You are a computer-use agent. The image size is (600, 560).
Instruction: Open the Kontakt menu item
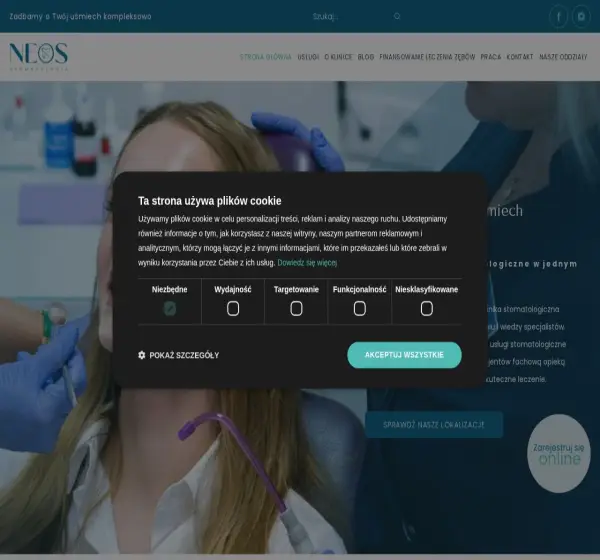(520, 57)
